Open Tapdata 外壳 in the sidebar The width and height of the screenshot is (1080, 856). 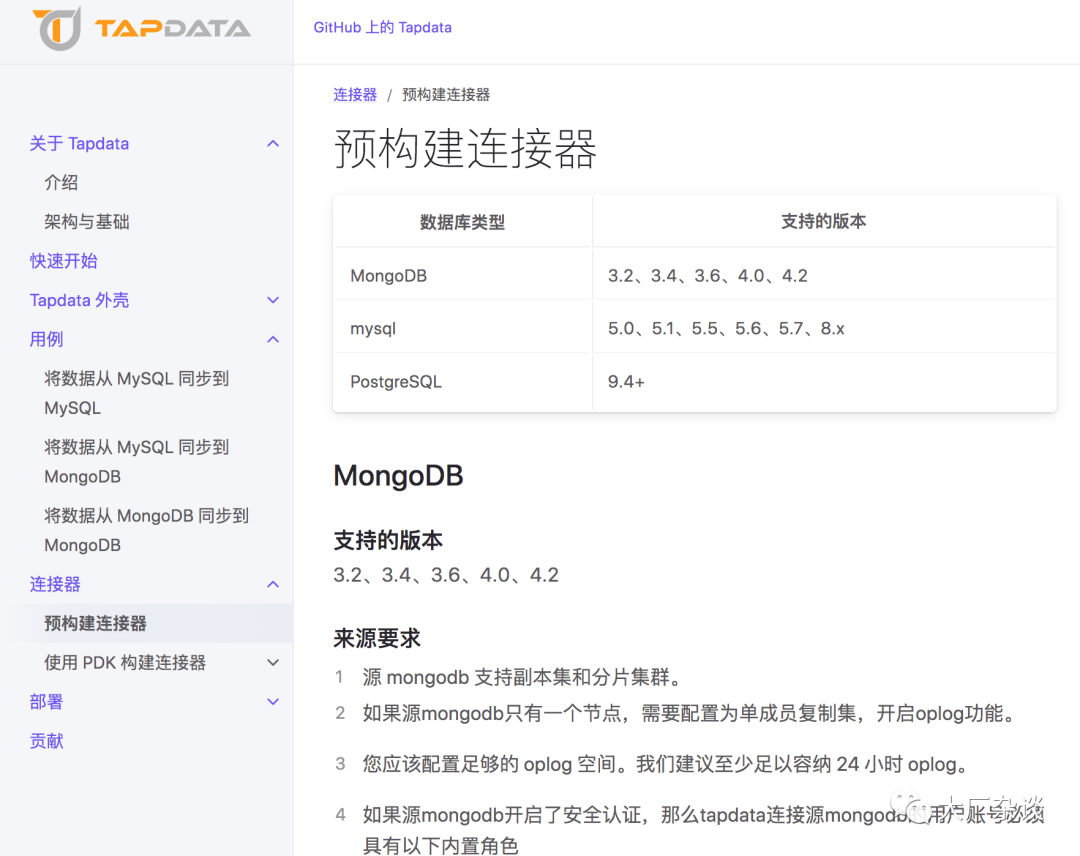79,300
